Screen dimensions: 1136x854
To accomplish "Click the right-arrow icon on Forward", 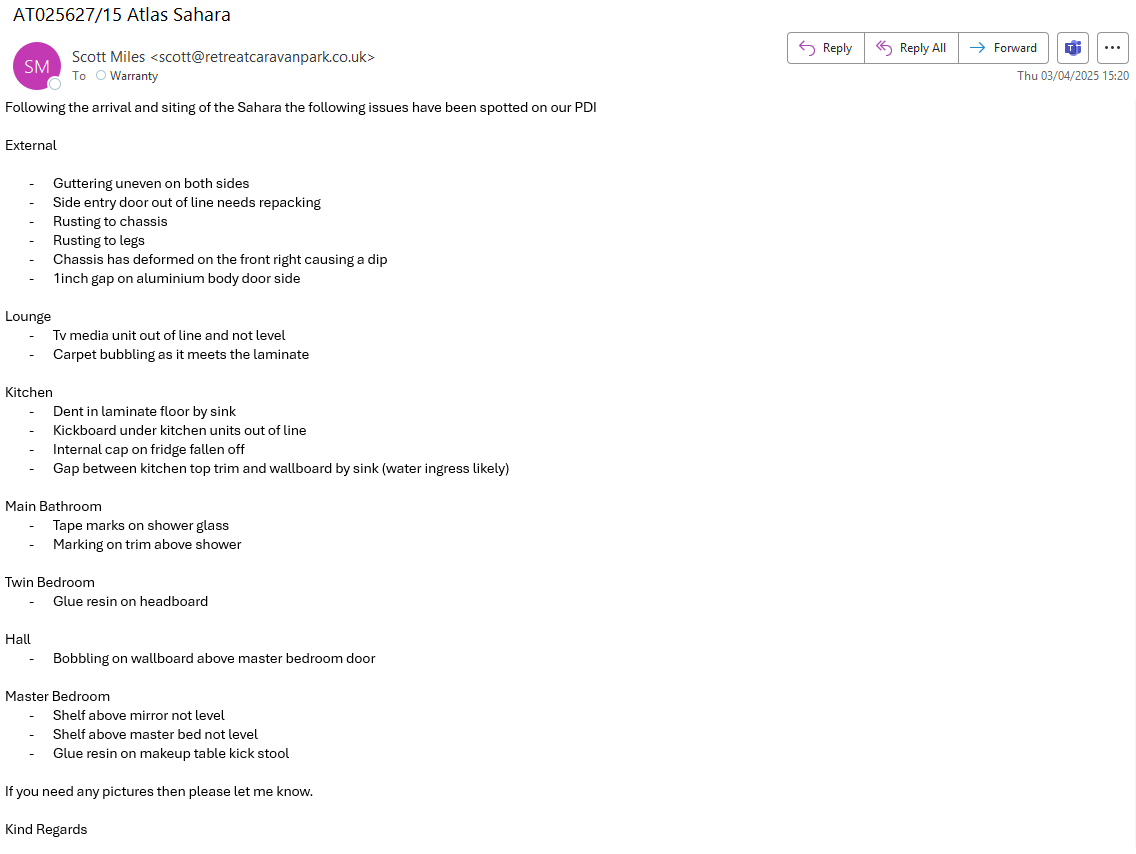I will (977, 48).
